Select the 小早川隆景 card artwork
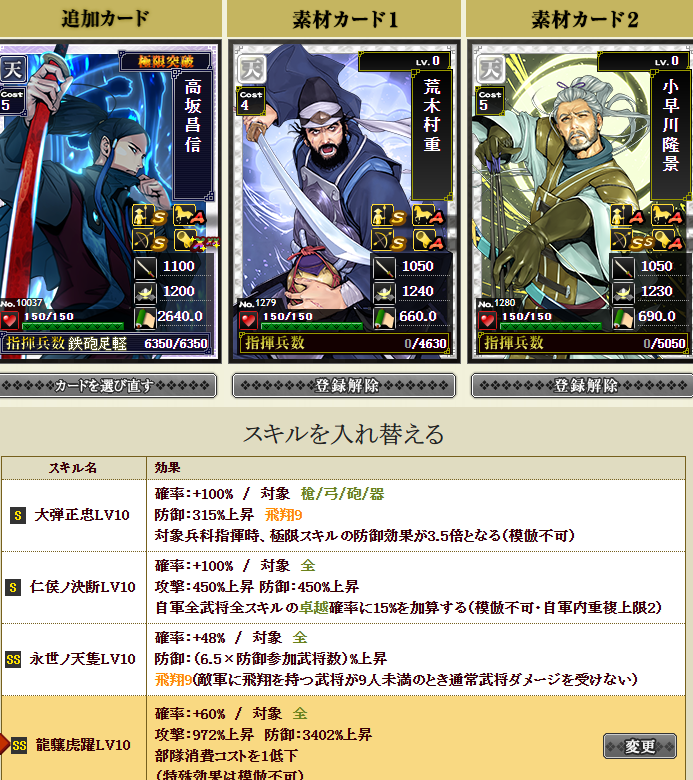The height and width of the screenshot is (780, 693). tap(581, 201)
